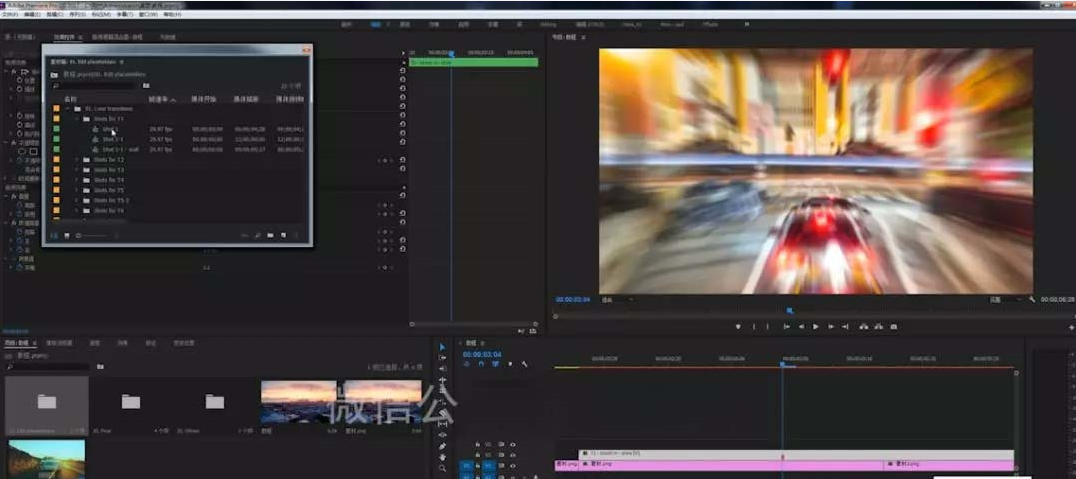1076x479 pixels.
Task: Click Find icon in floating bin window footer
Action: pyautogui.click(x=257, y=235)
